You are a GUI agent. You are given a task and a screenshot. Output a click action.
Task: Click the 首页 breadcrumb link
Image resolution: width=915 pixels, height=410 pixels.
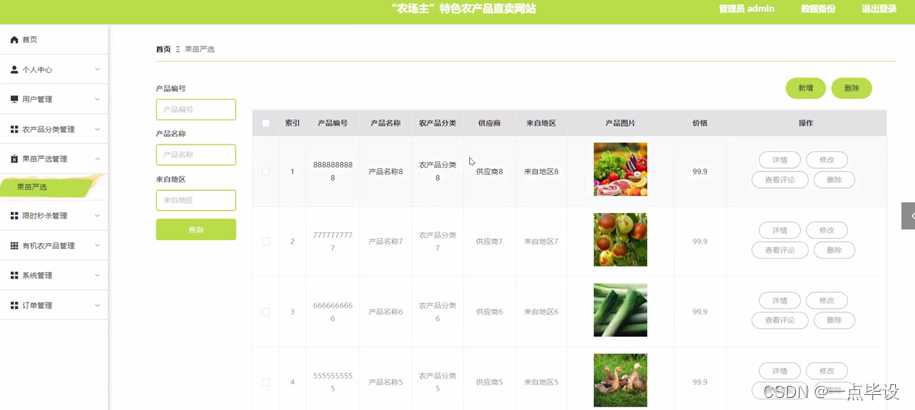point(163,50)
